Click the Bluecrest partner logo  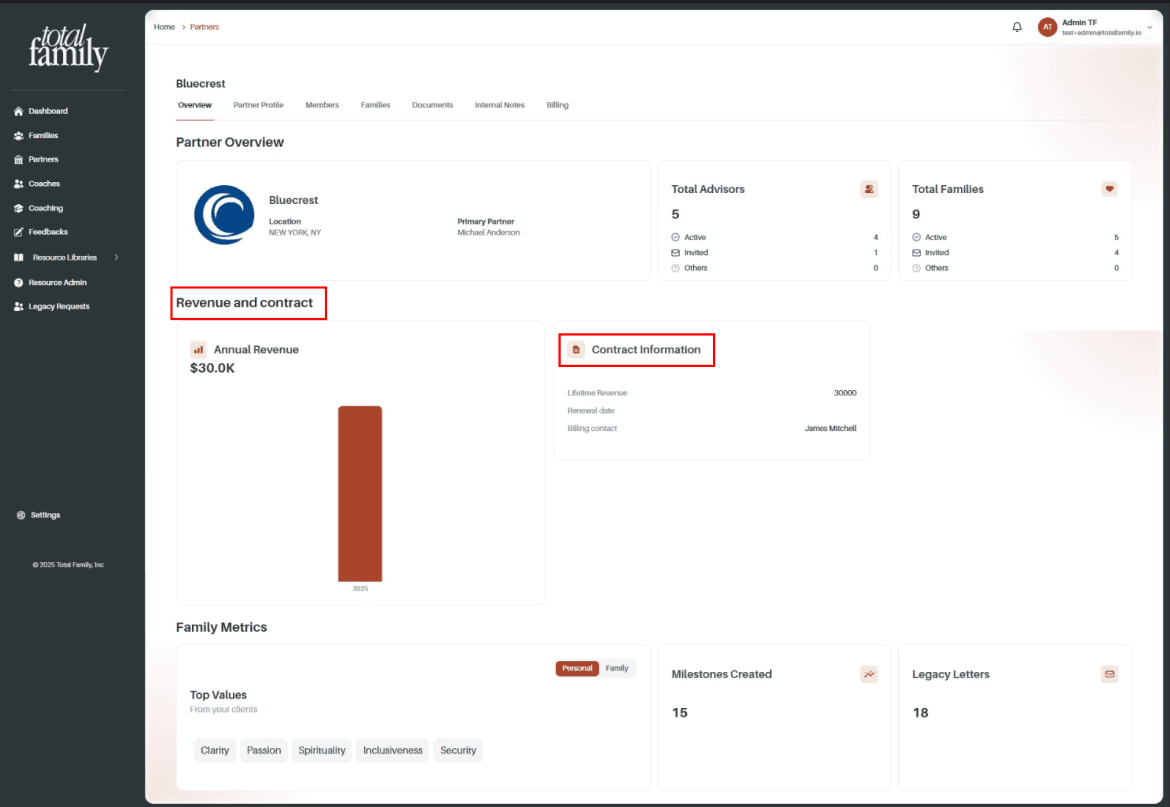(224, 215)
